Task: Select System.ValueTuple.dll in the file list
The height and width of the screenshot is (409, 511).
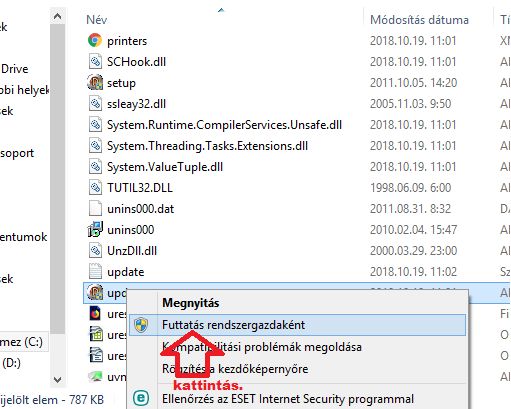Action: click(x=165, y=167)
